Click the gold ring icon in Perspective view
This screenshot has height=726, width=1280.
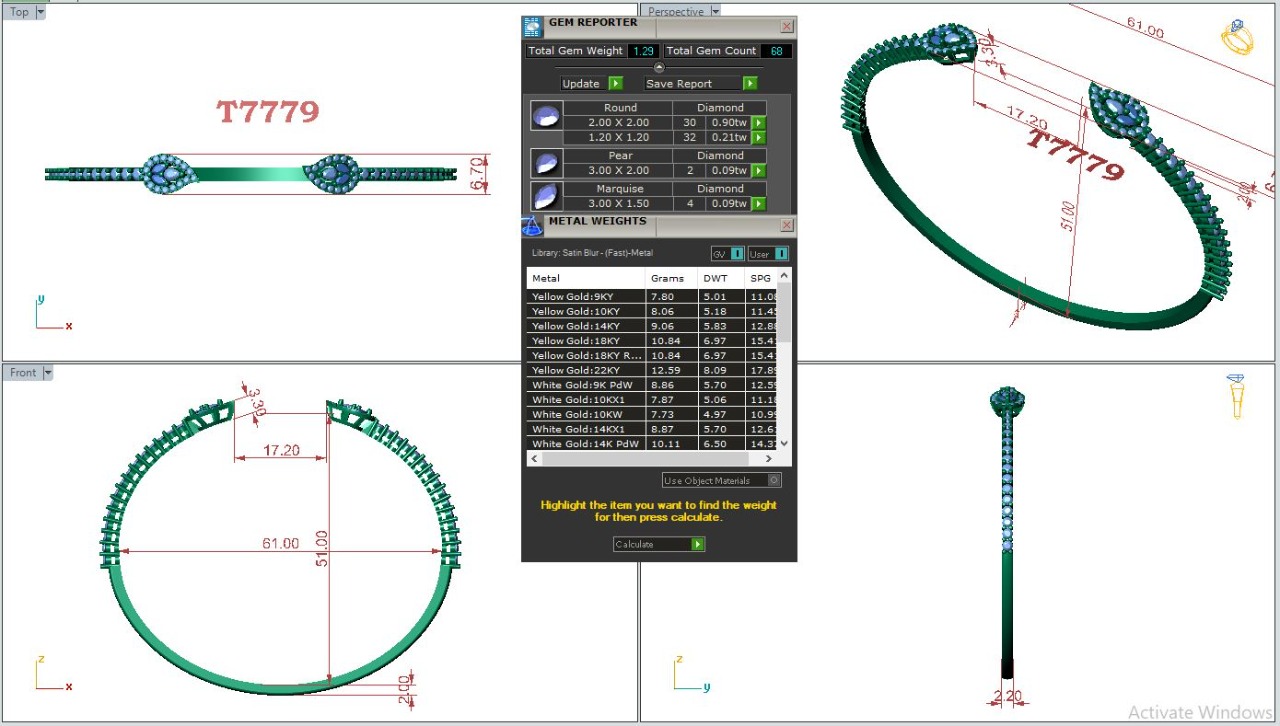1237,37
